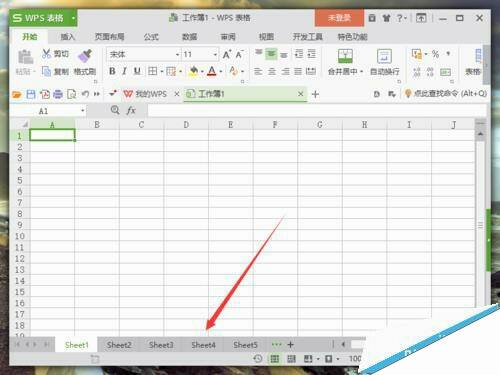Screen dimensions: 500x375
Task: Toggle Underline formatting
Action: (x=137, y=71)
